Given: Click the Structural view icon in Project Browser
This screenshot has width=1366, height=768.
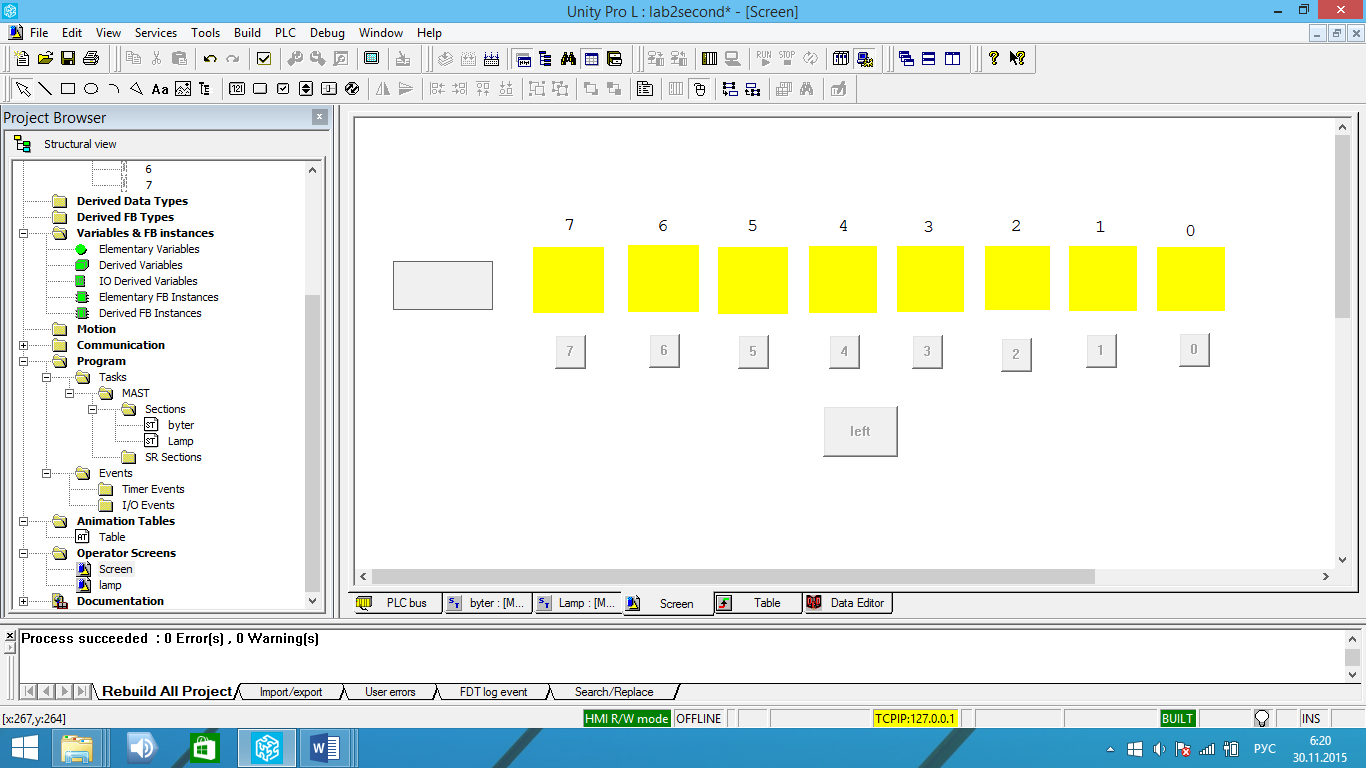Looking at the screenshot, I should tap(22, 144).
